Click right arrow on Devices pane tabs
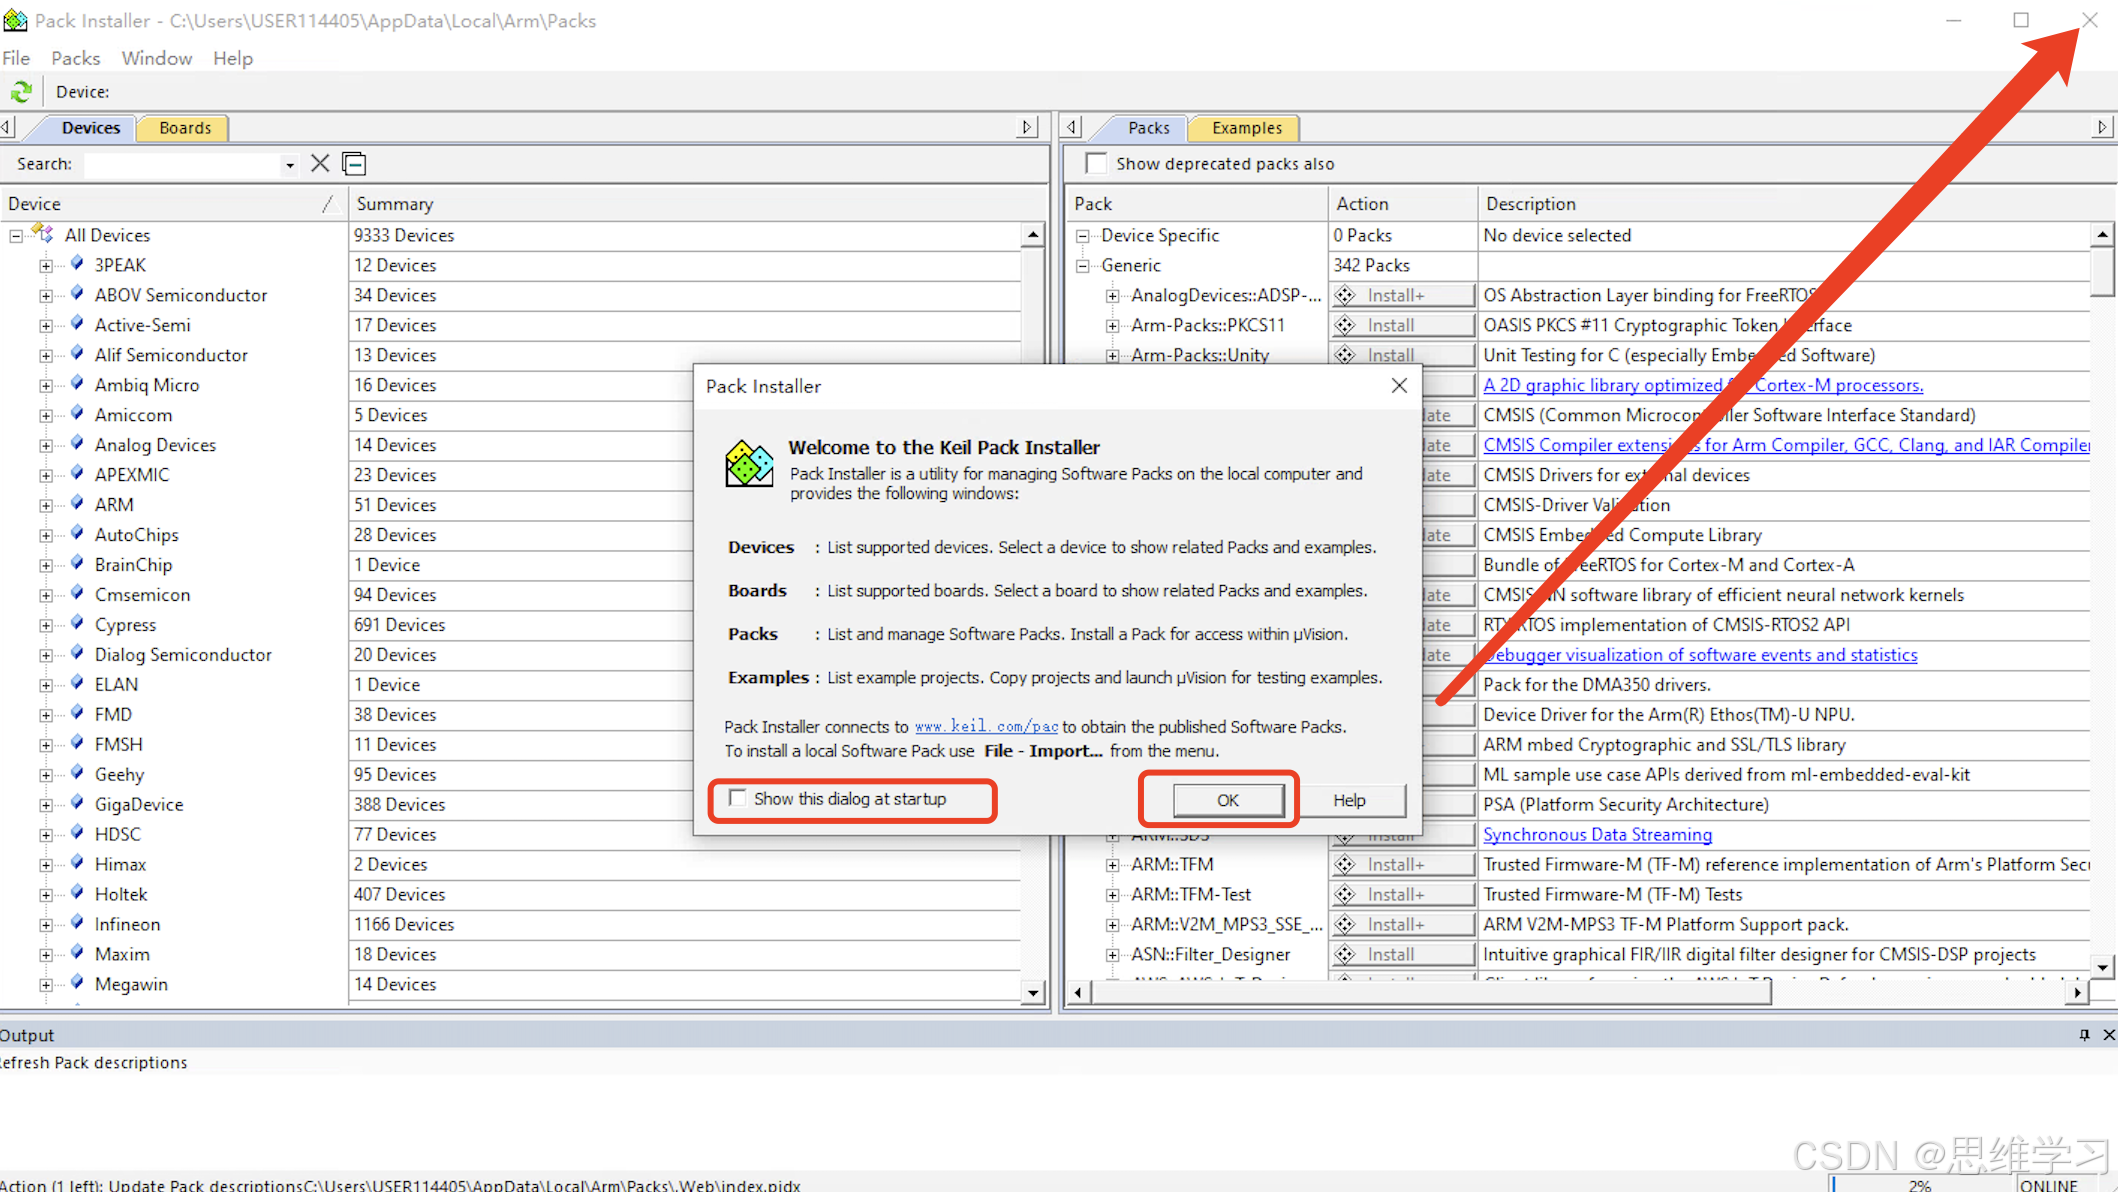 pyautogui.click(x=1027, y=127)
